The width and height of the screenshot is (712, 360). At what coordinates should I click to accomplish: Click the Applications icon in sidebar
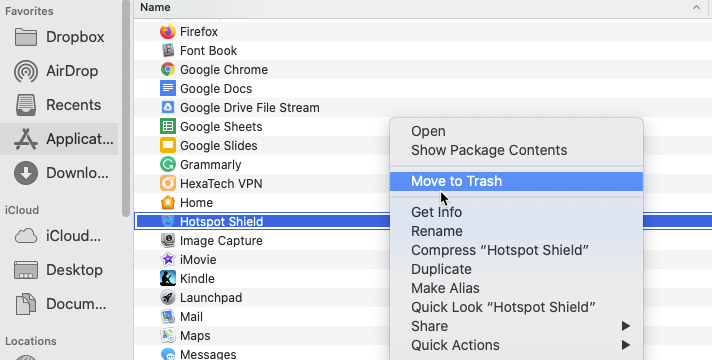pyautogui.click(x=26, y=139)
